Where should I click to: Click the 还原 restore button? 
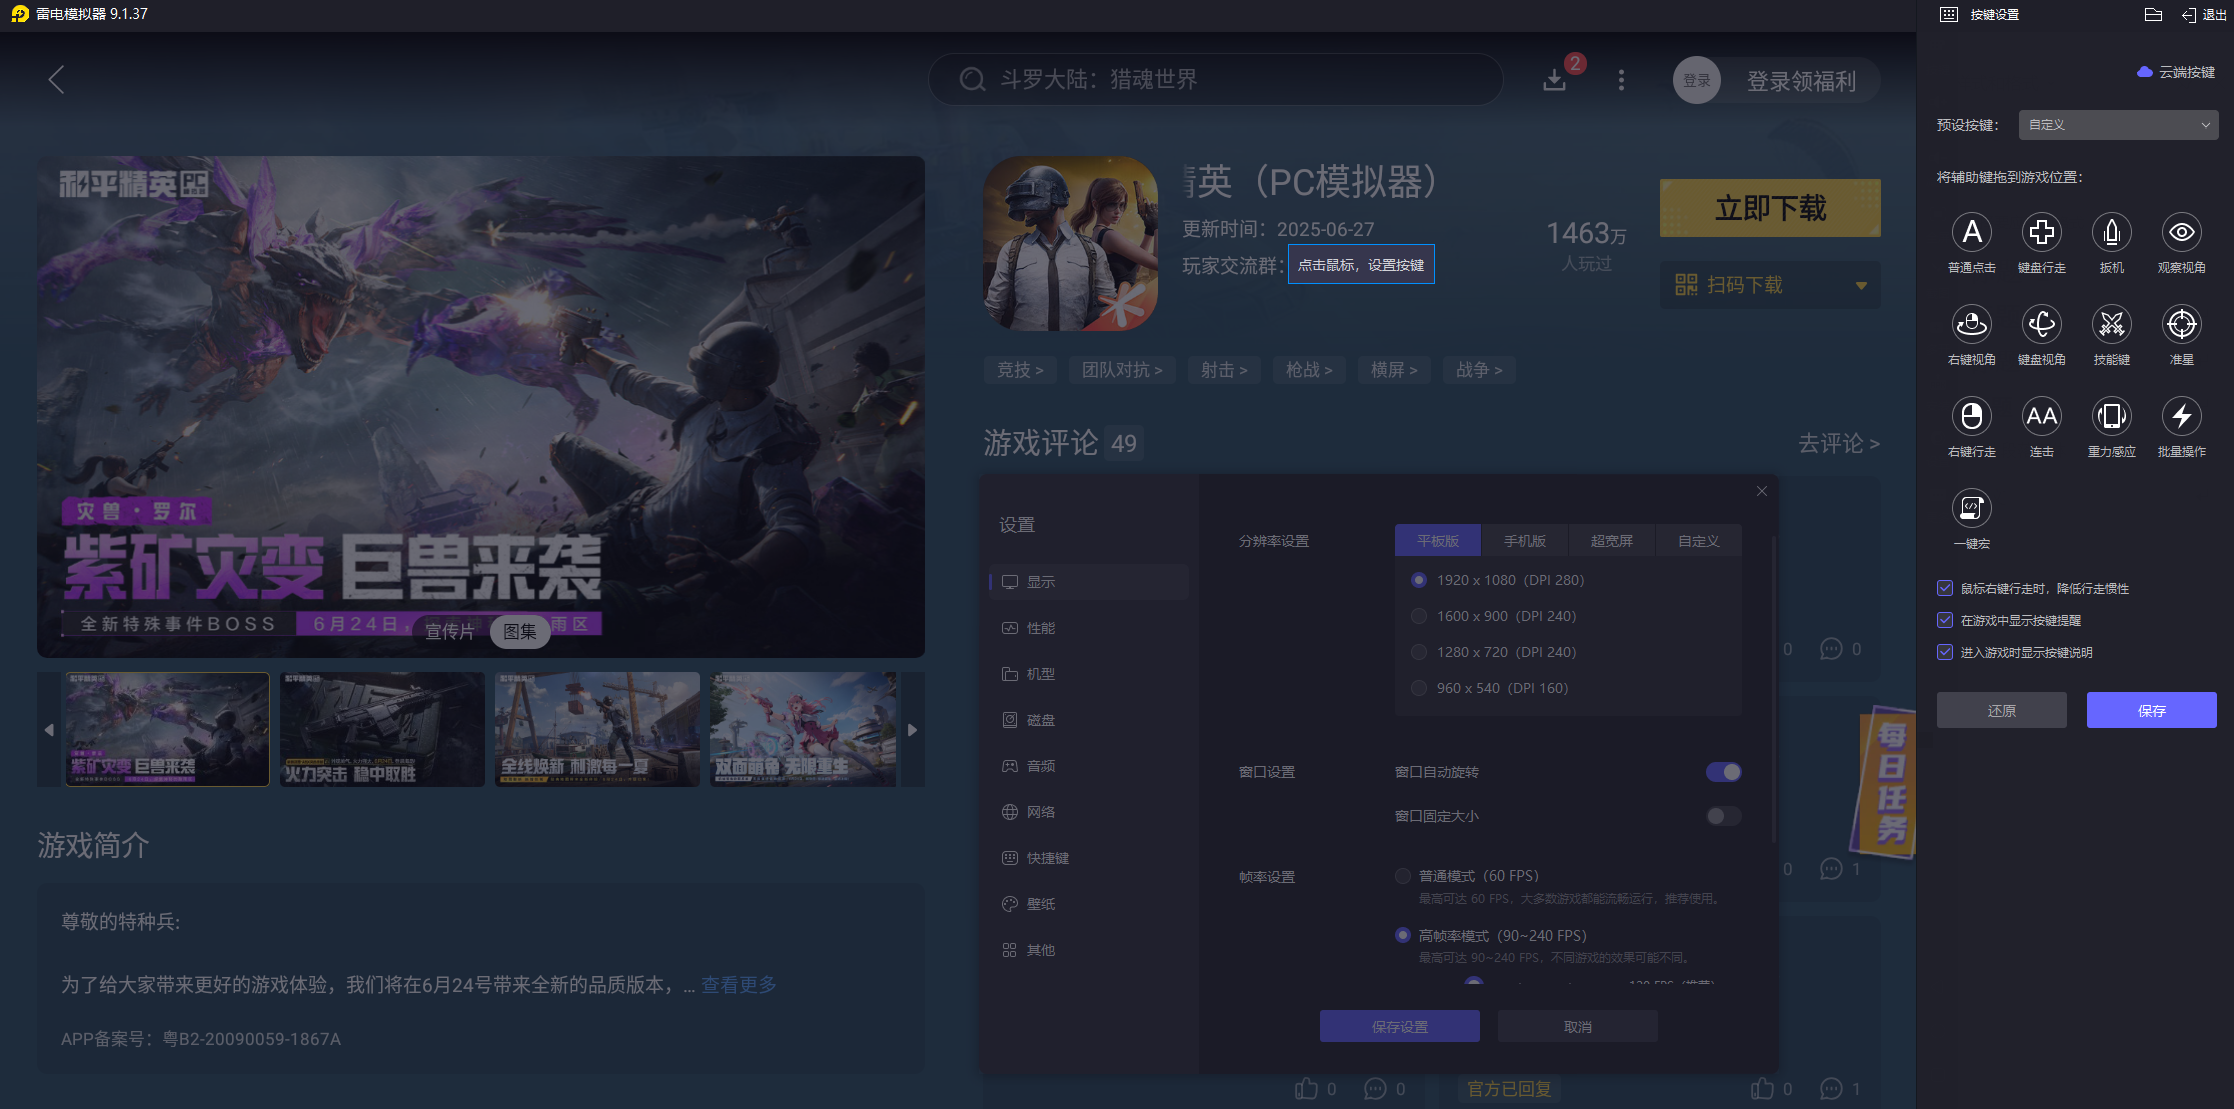pos(2001,710)
